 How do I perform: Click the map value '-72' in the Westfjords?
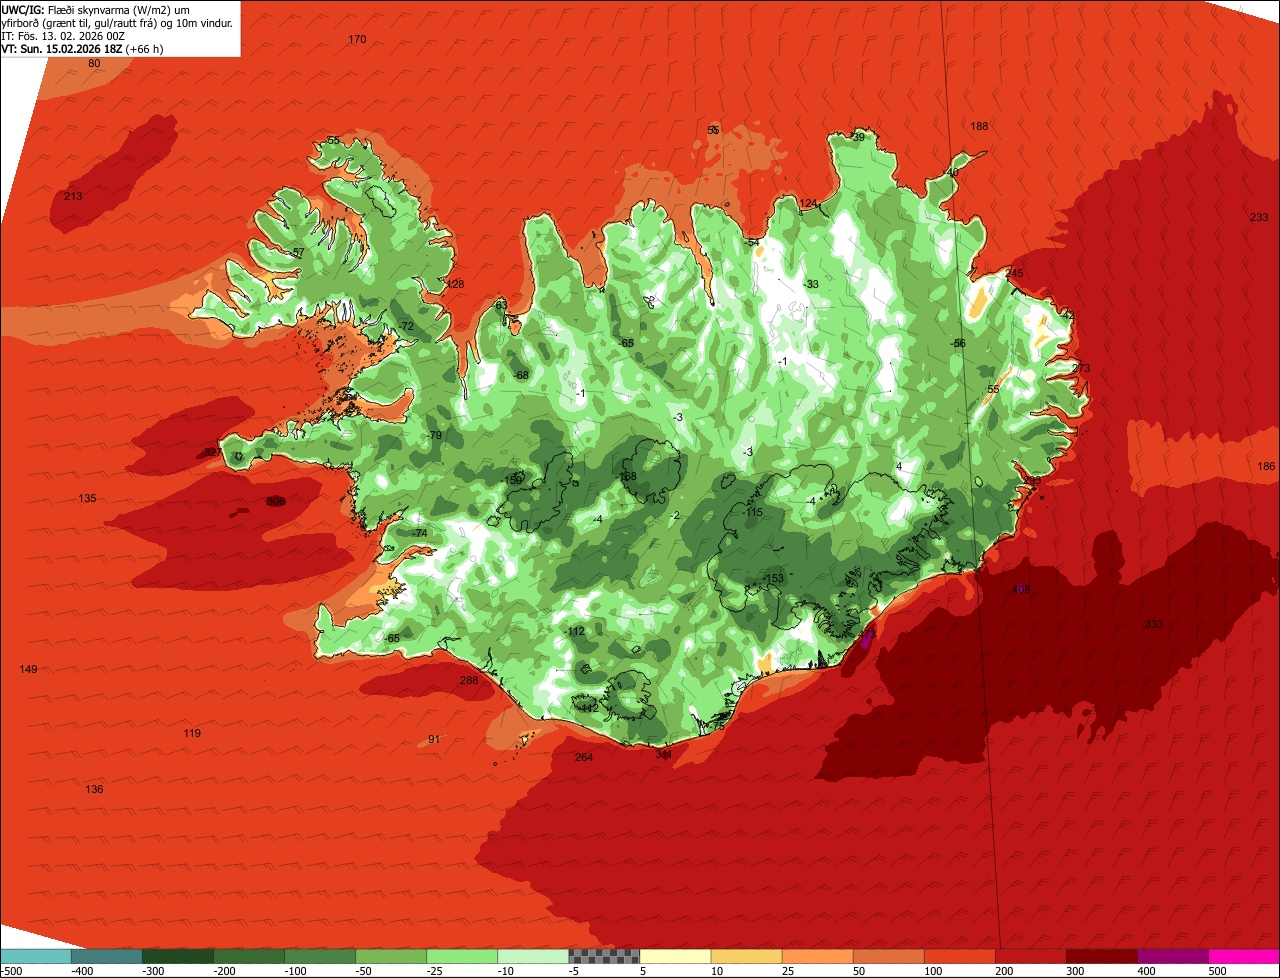405,326
